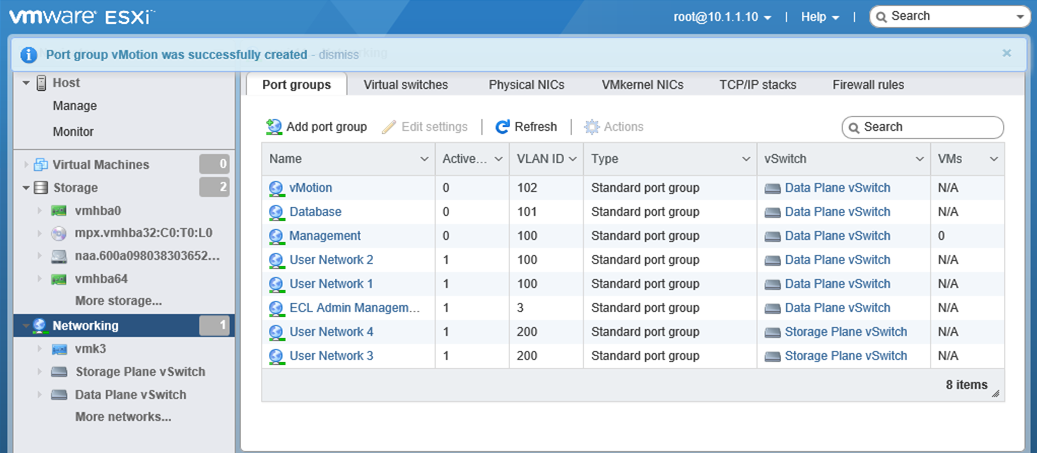Close the notification banner with X
This screenshot has width=1037, height=453.
coord(1006,53)
